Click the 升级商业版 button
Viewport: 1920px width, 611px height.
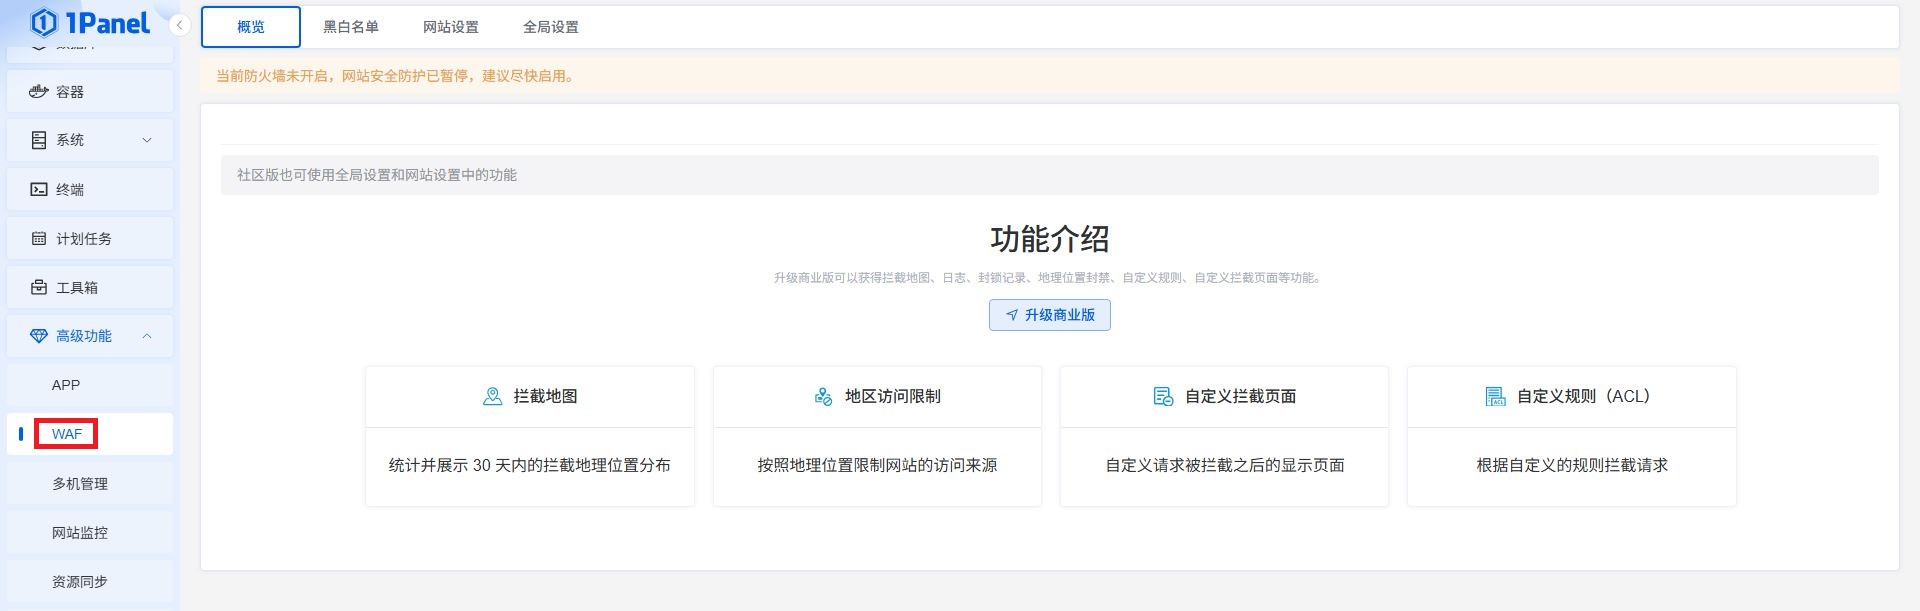coord(1050,315)
